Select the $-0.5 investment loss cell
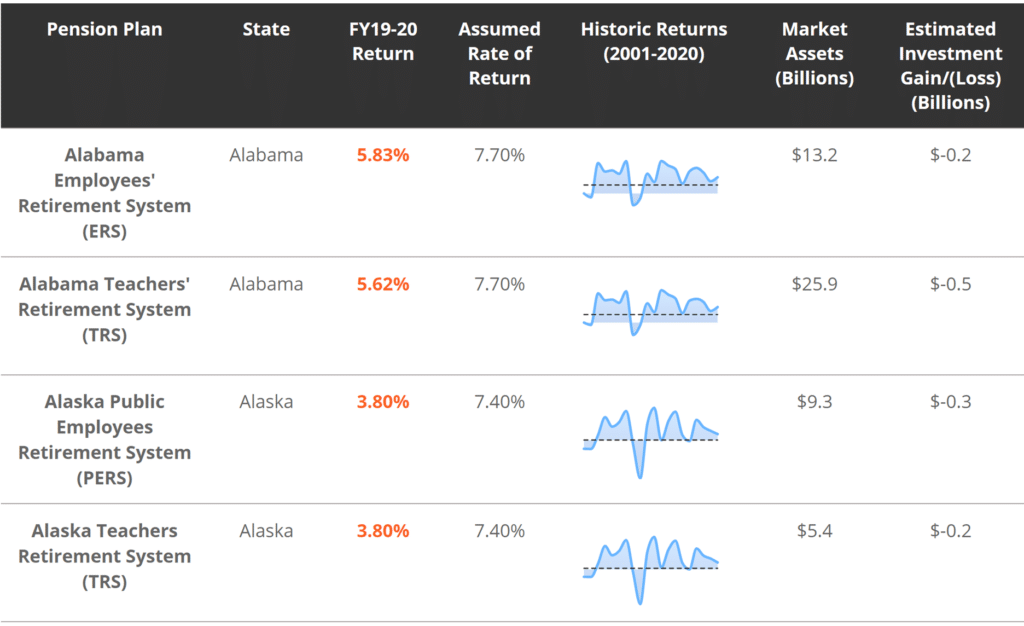This screenshot has height=626, width=1024. point(950,284)
